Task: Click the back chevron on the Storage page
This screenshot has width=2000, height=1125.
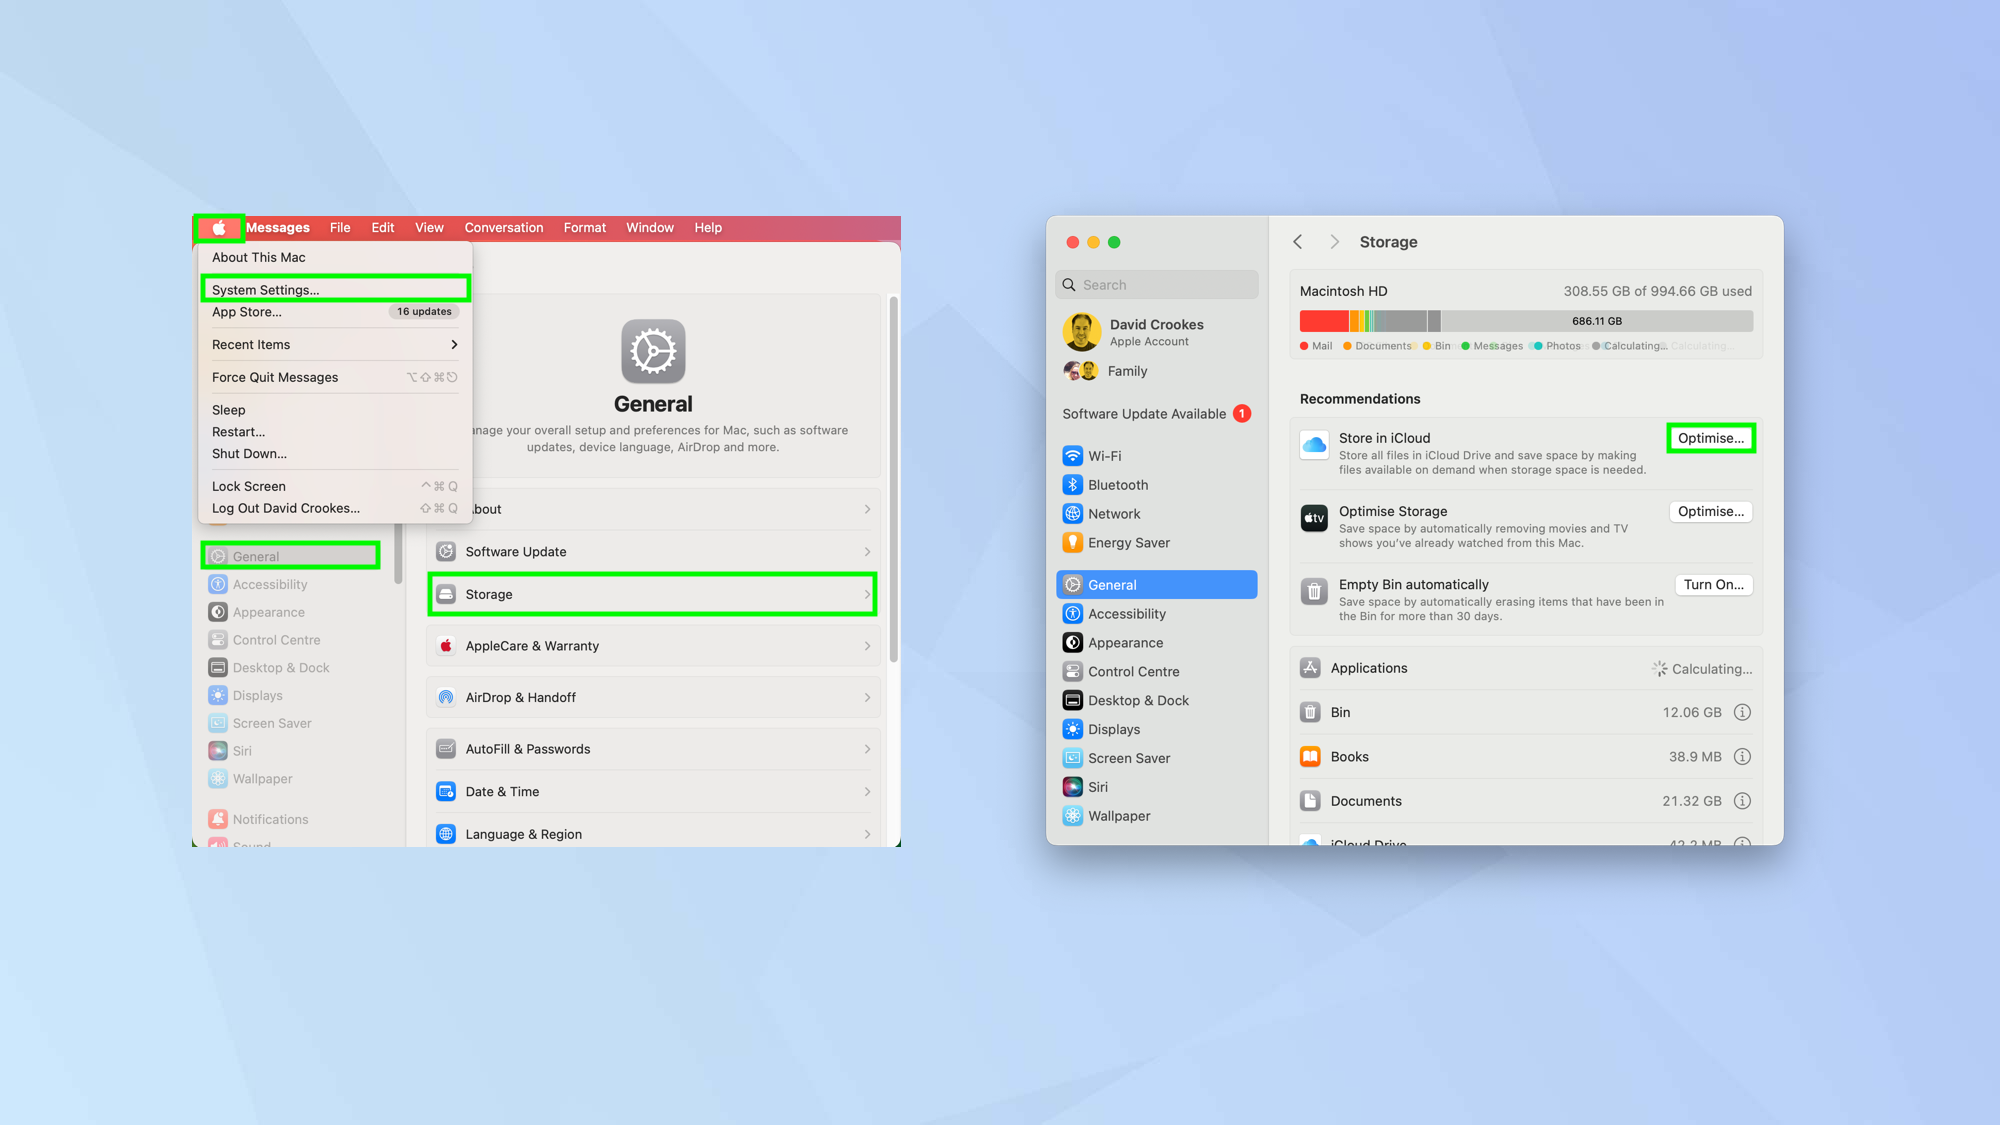Action: [x=1297, y=241]
